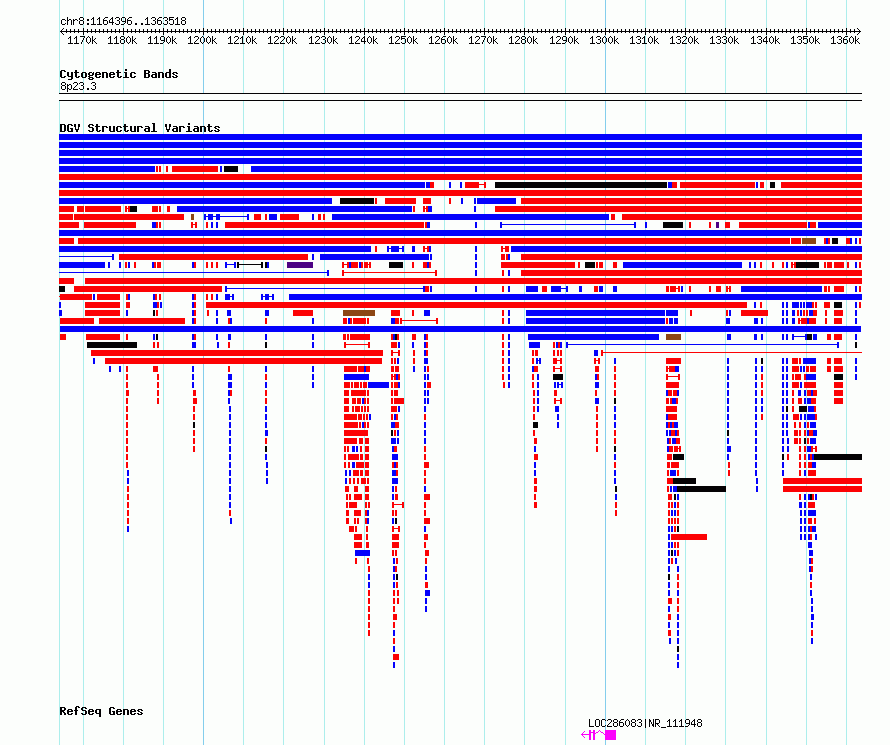The height and width of the screenshot is (745, 890).
Task: Click the 1330k ruler label
Action: [724, 40]
